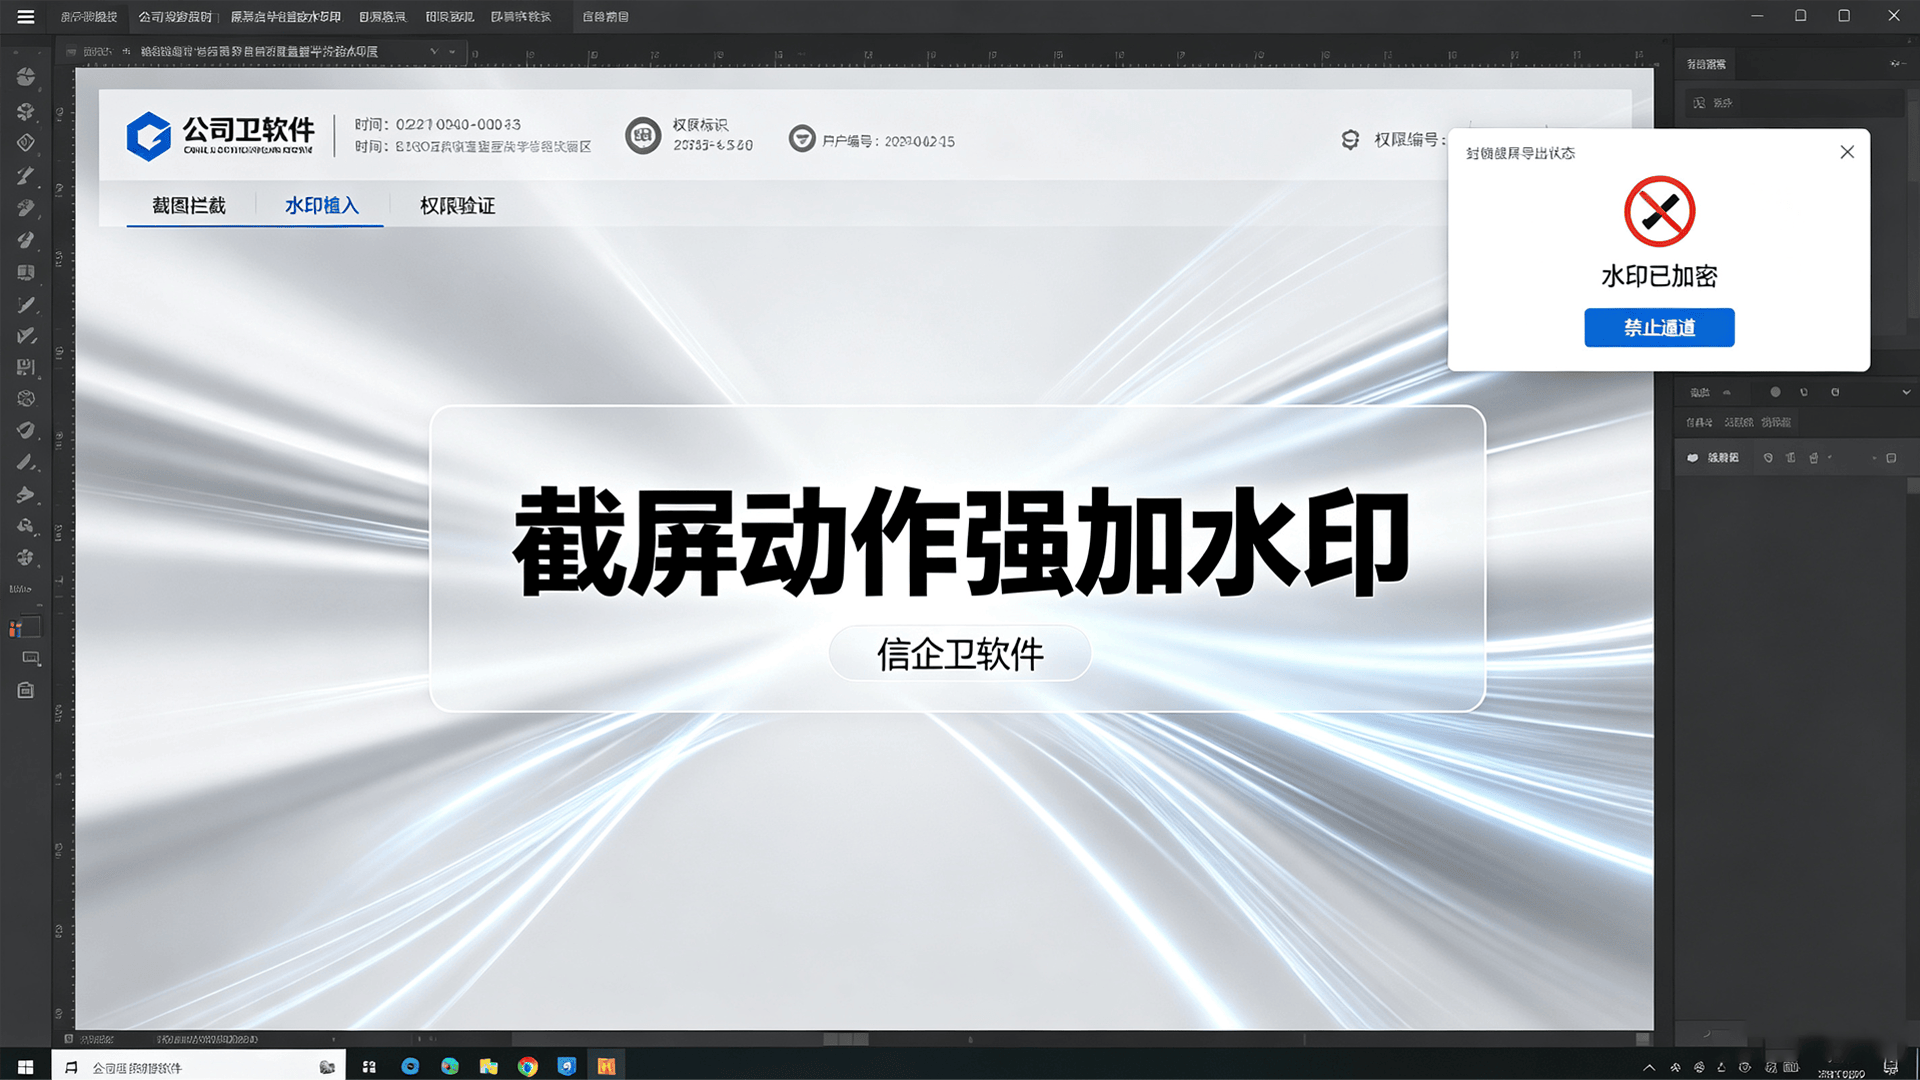Open the hamburger menu at top-left
1920x1080 pixels.
click(26, 17)
